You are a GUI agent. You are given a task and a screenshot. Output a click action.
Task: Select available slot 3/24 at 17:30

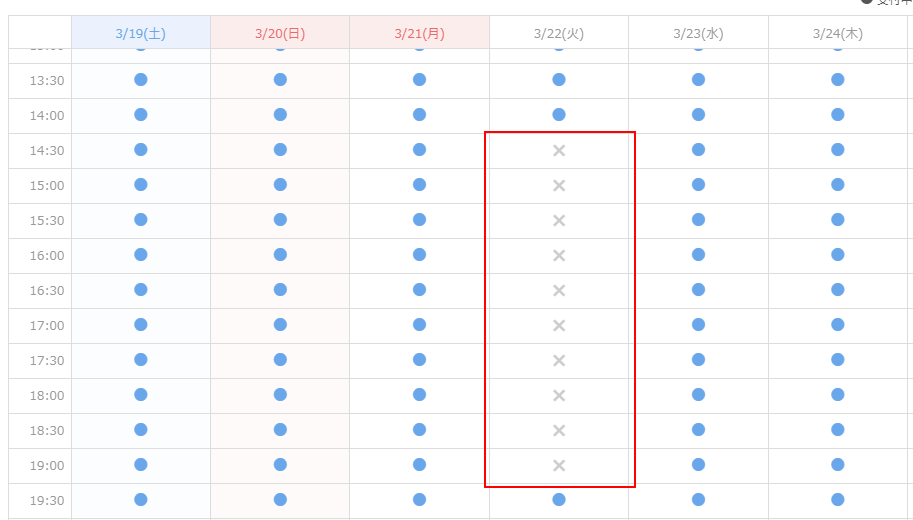point(838,360)
